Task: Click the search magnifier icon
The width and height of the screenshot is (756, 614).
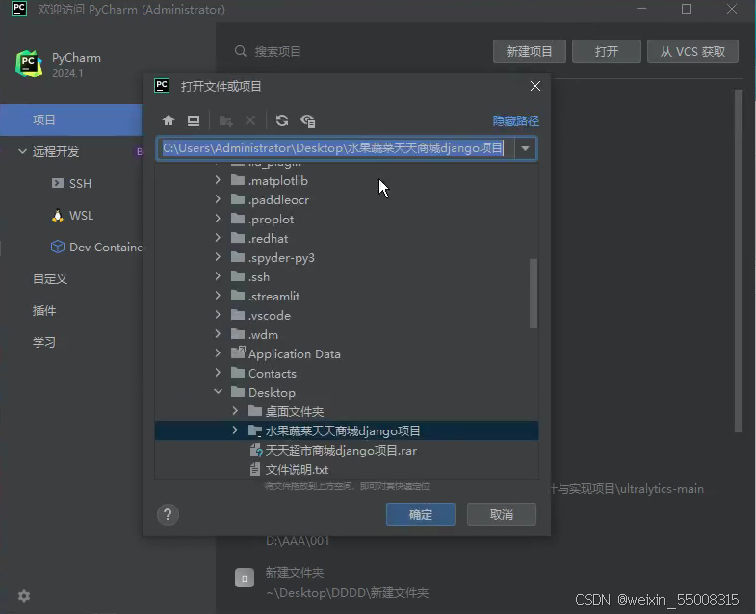Action: [241, 51]
